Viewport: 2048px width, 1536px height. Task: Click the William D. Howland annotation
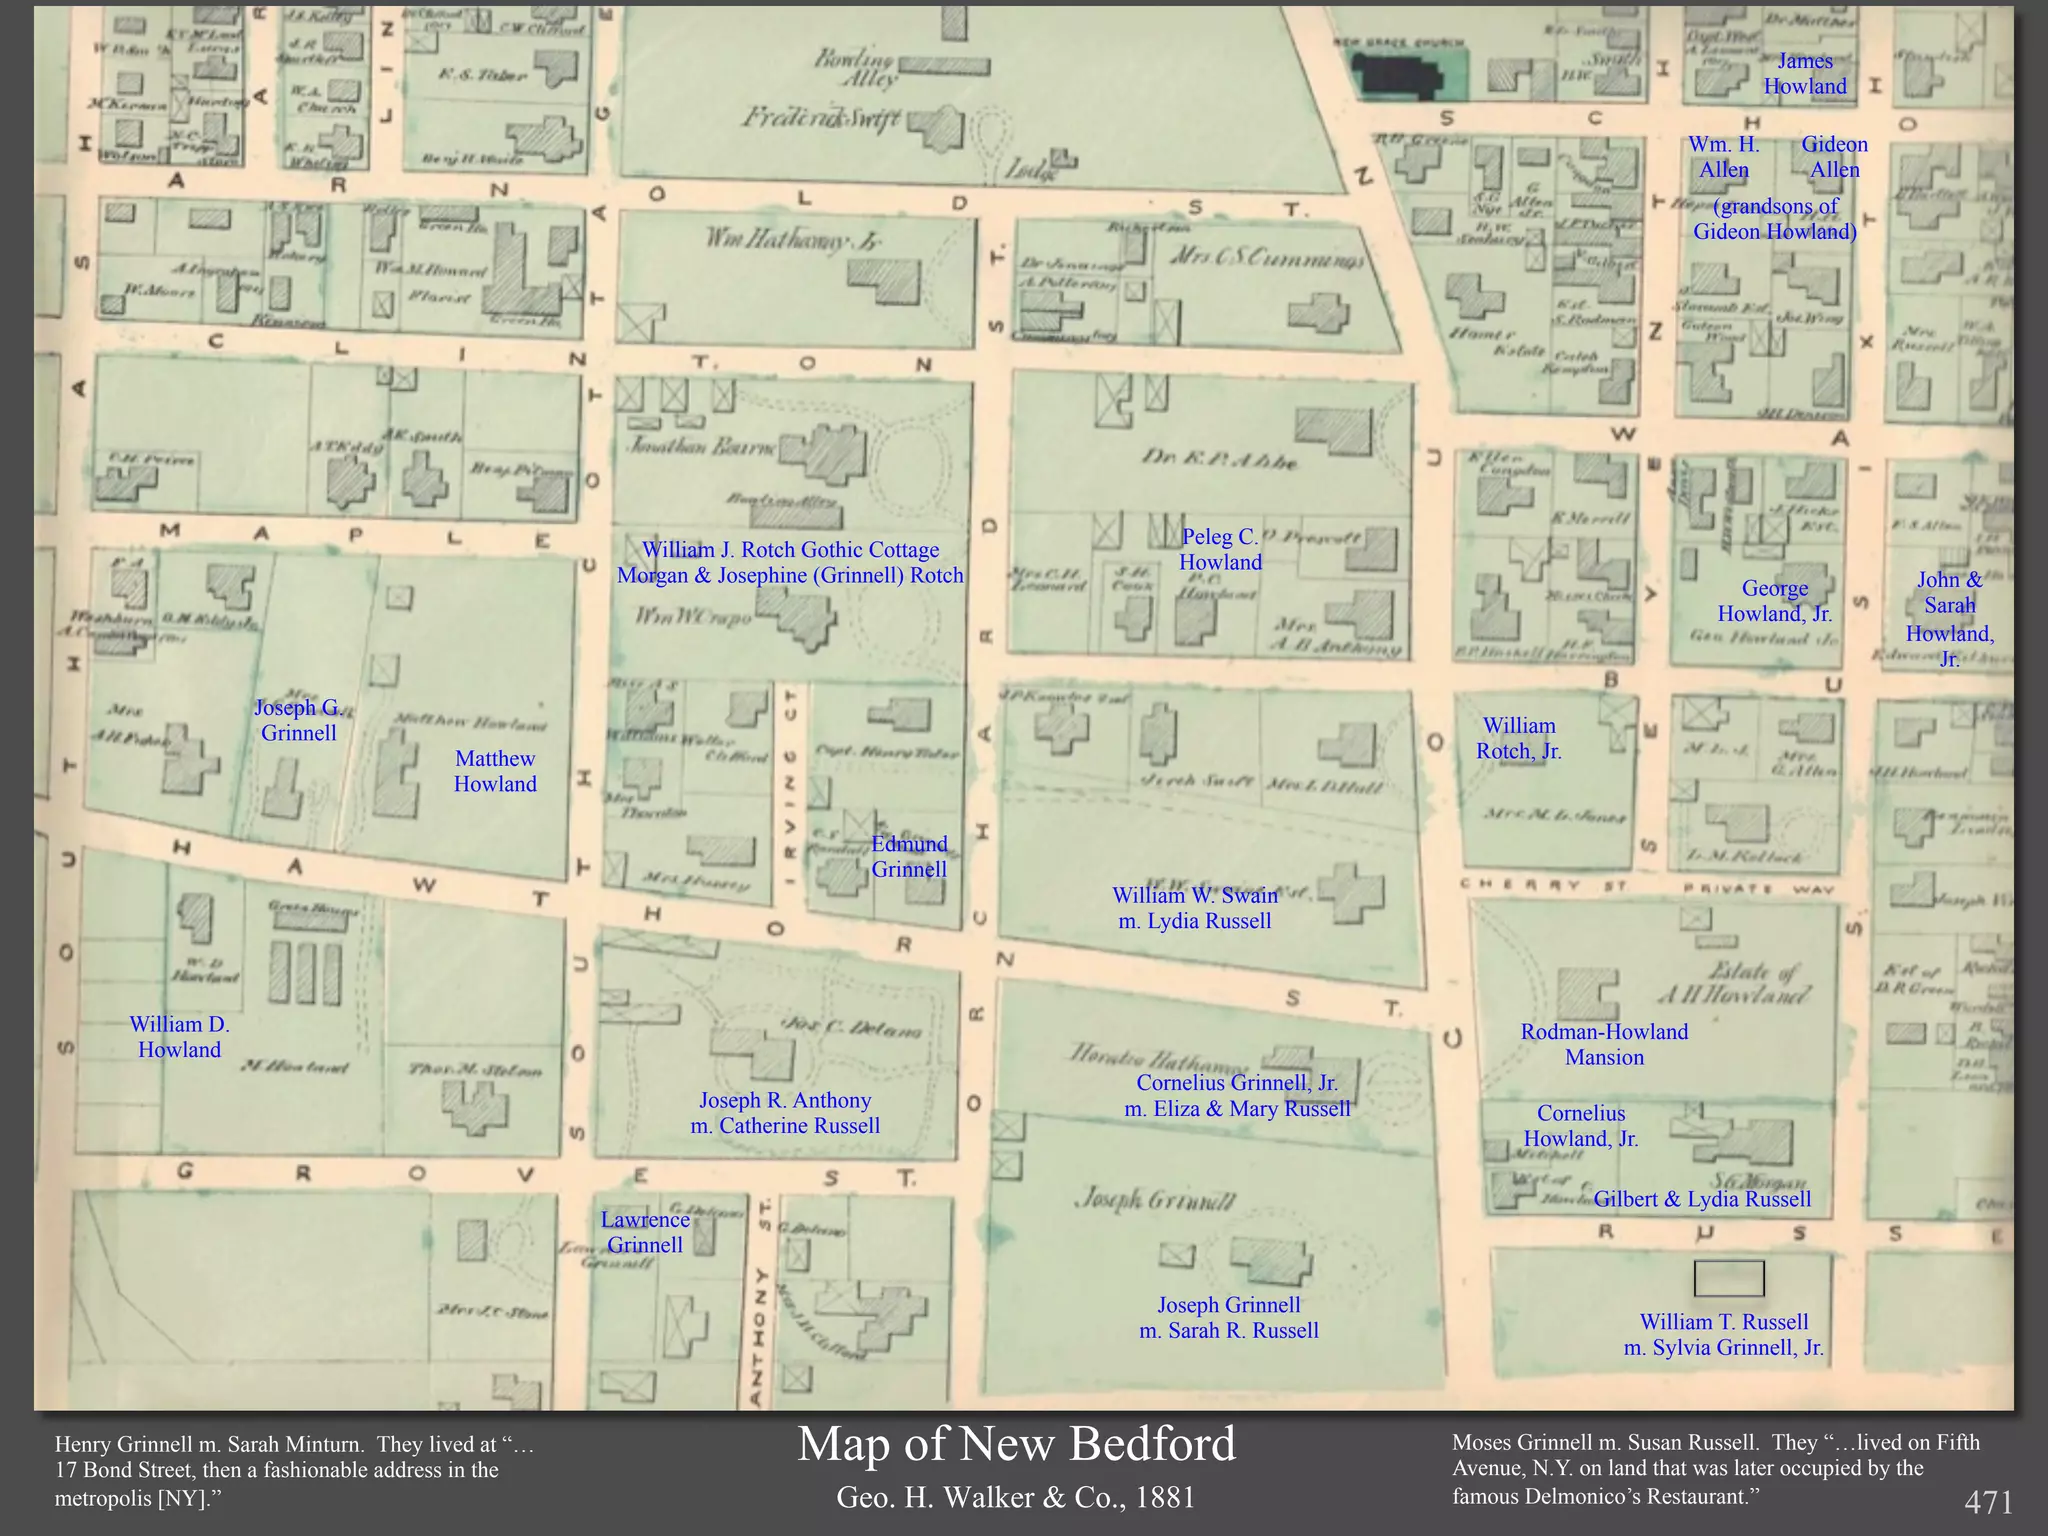pyautogui.click(x=180, y=1036)
